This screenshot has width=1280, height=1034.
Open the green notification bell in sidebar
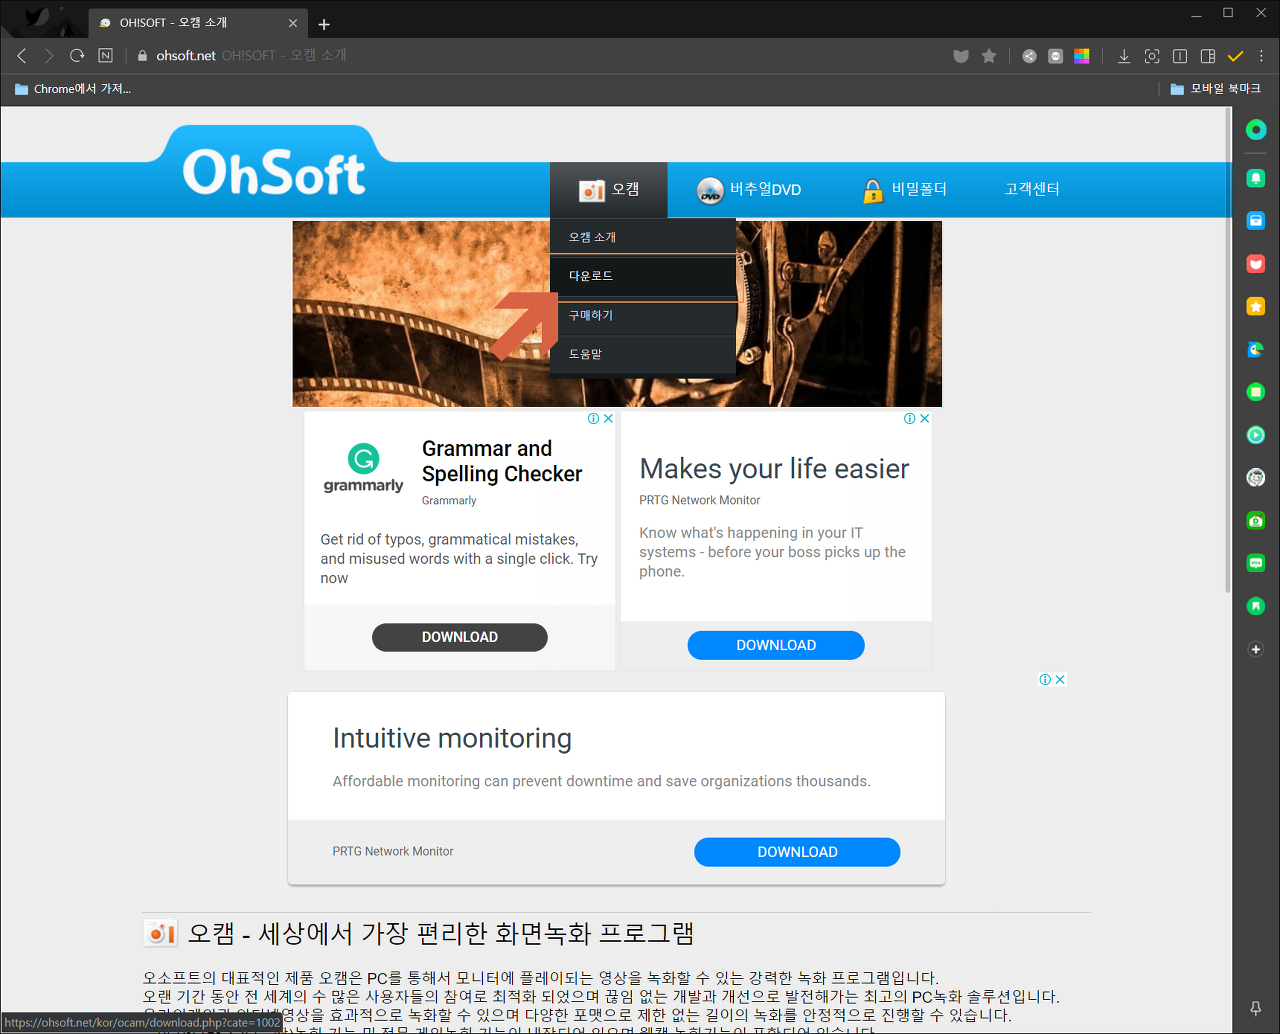(1256, 178)
